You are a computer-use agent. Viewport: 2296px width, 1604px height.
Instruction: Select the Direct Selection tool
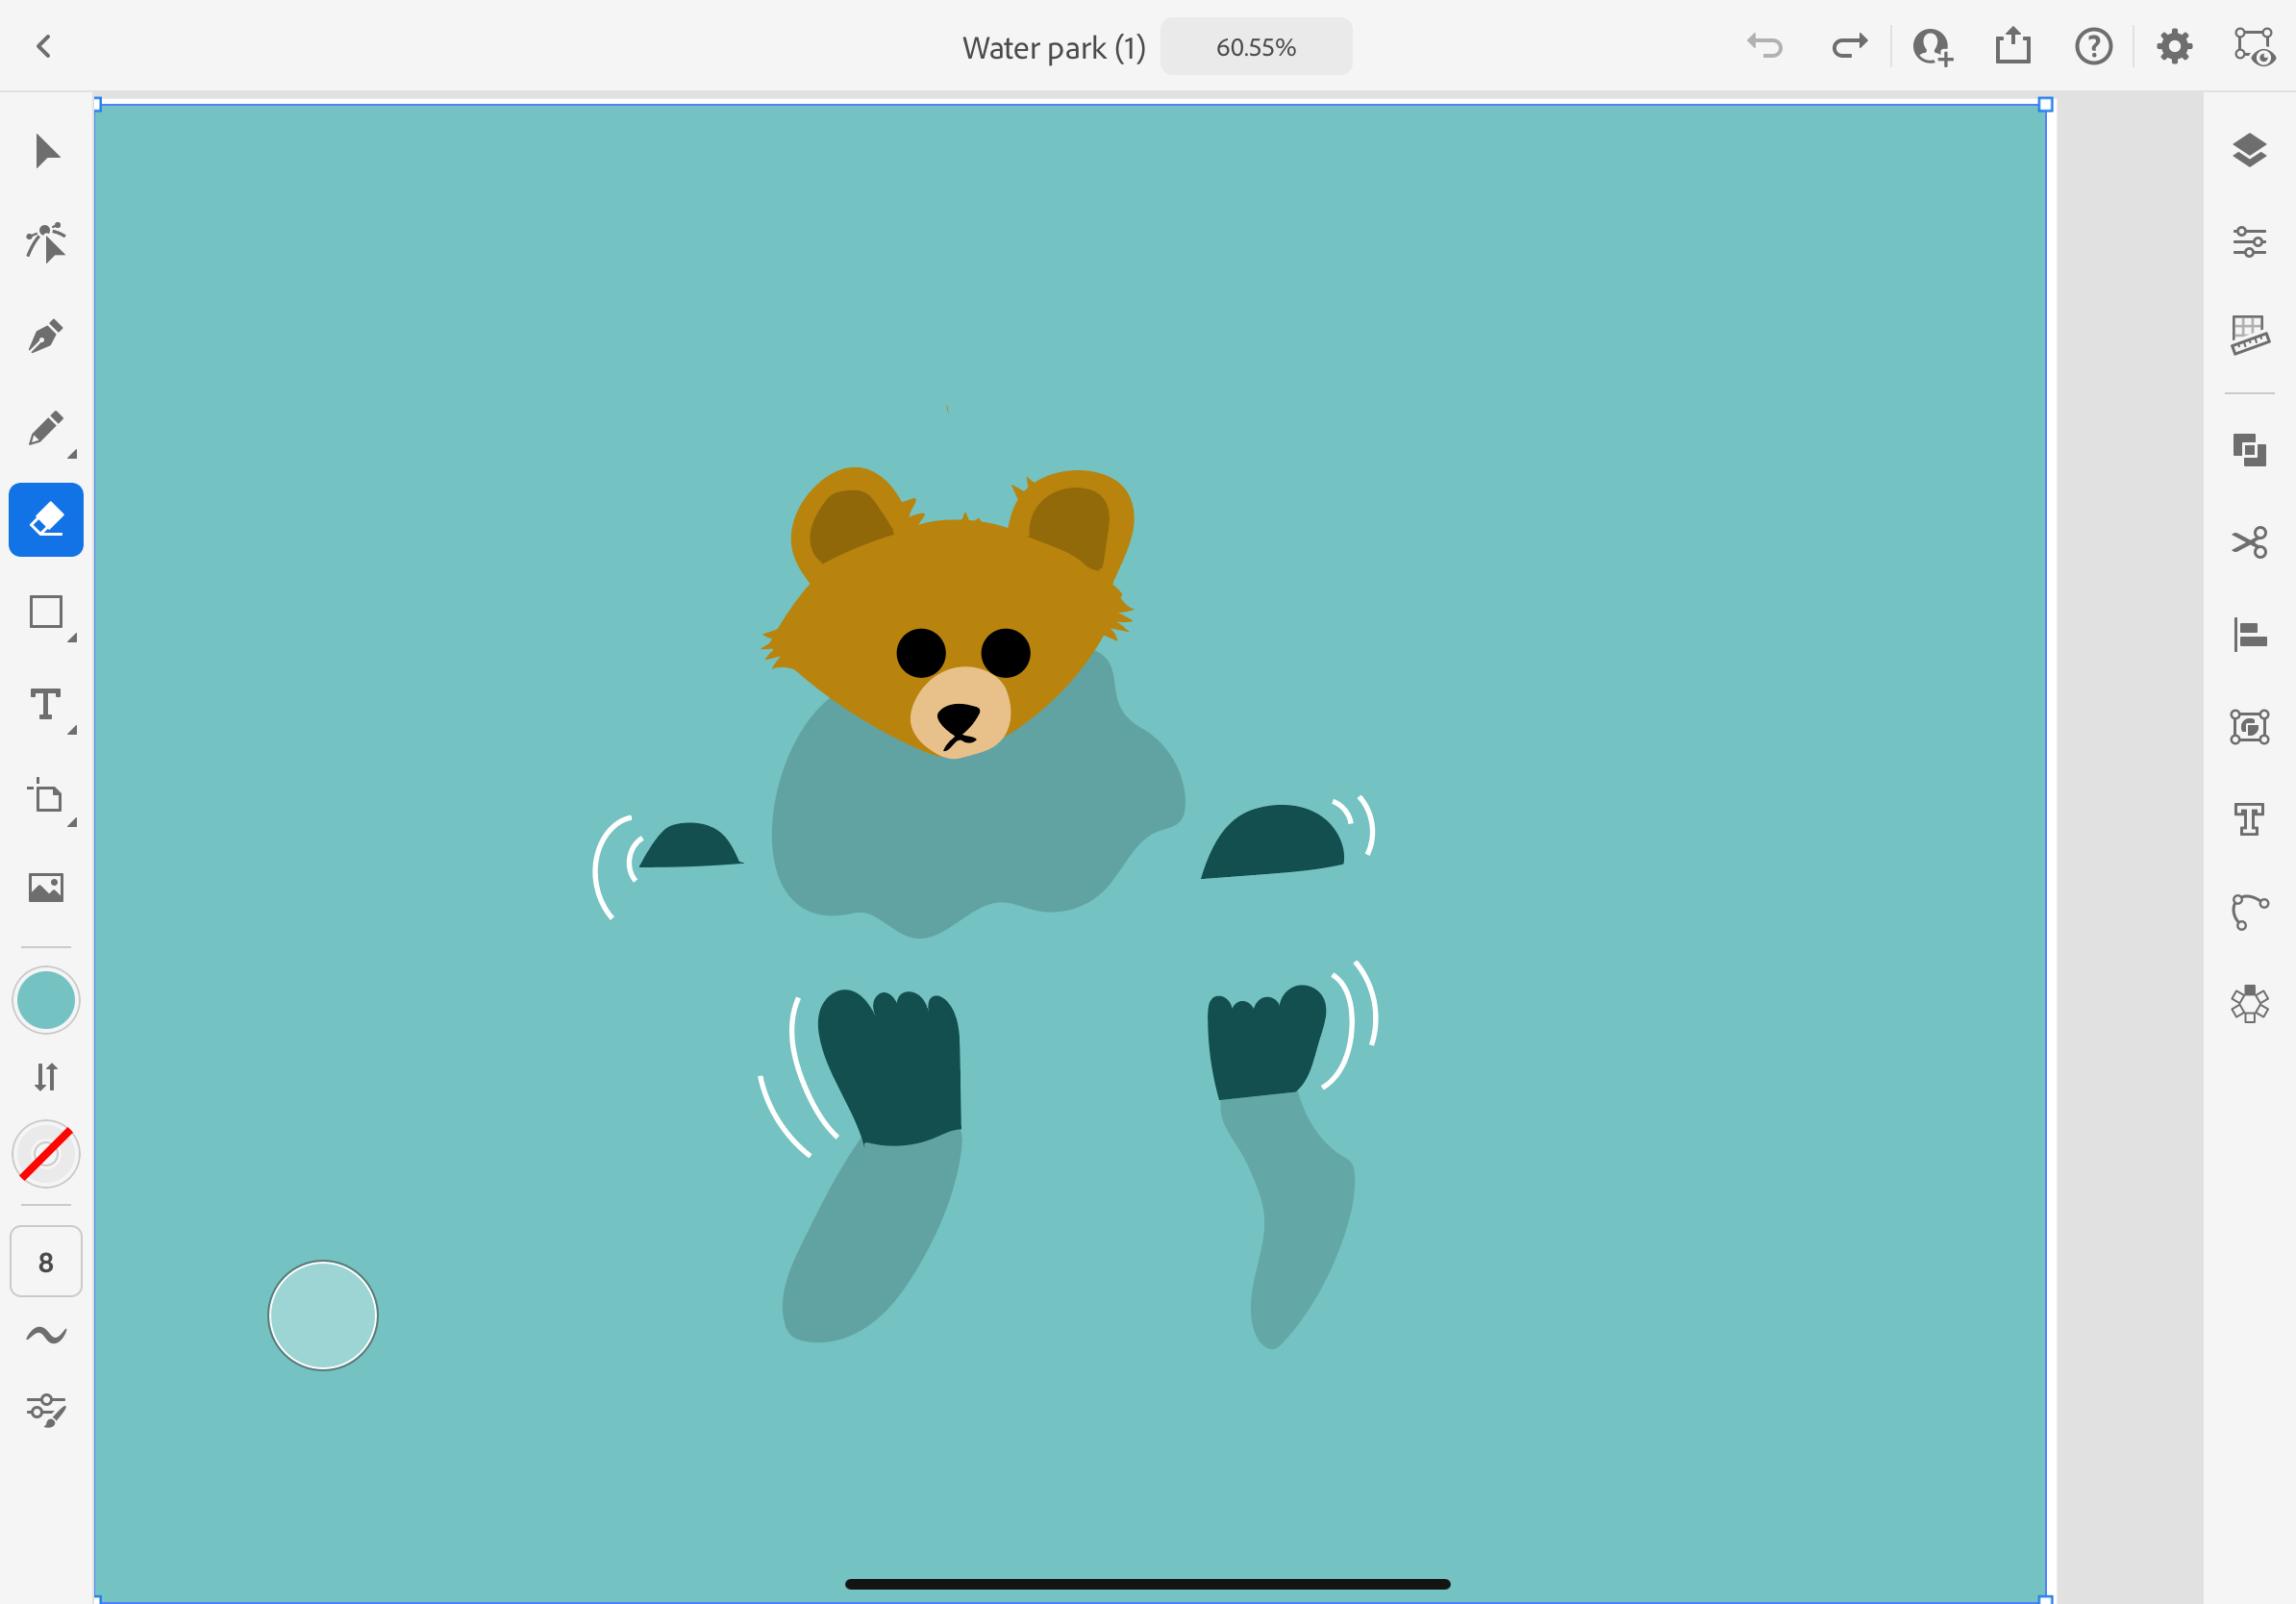click(x=46, y=243)
